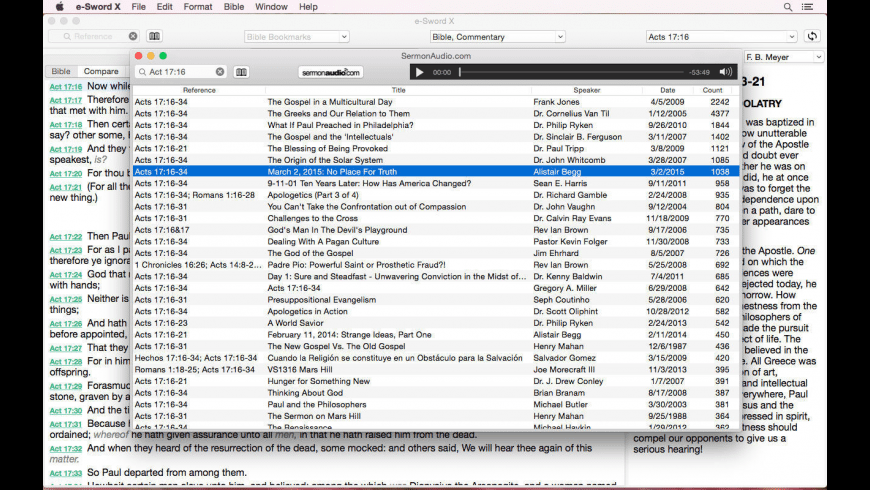870x490 pixels.
Task: Select 'God's Man In The Devil's Playground' row
Action: (436, 230)
